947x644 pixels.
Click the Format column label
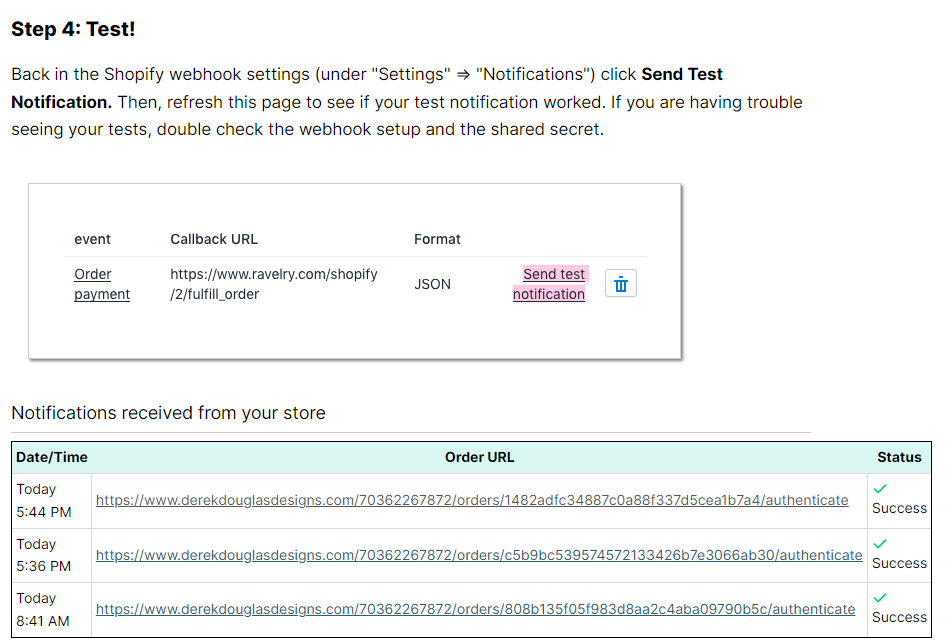(437, 239)
